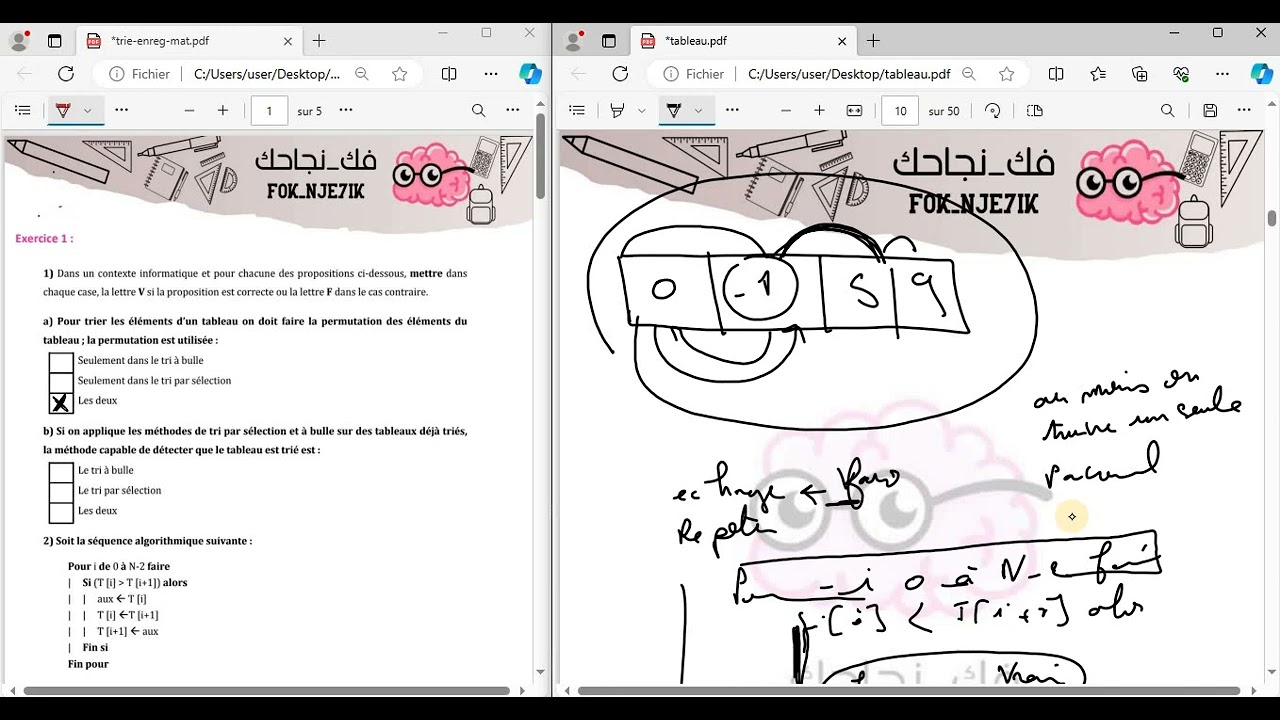Image resolution: width=1280 pixels, height=720 pixels.
Task: Open Copilot in tableau window
Action: pyautogui.click(x=1262, y=74)
